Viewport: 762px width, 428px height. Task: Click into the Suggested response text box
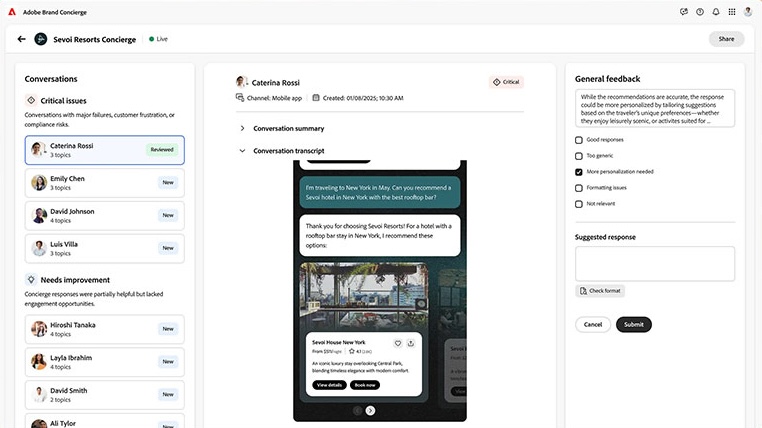click(x=655, y=264)
